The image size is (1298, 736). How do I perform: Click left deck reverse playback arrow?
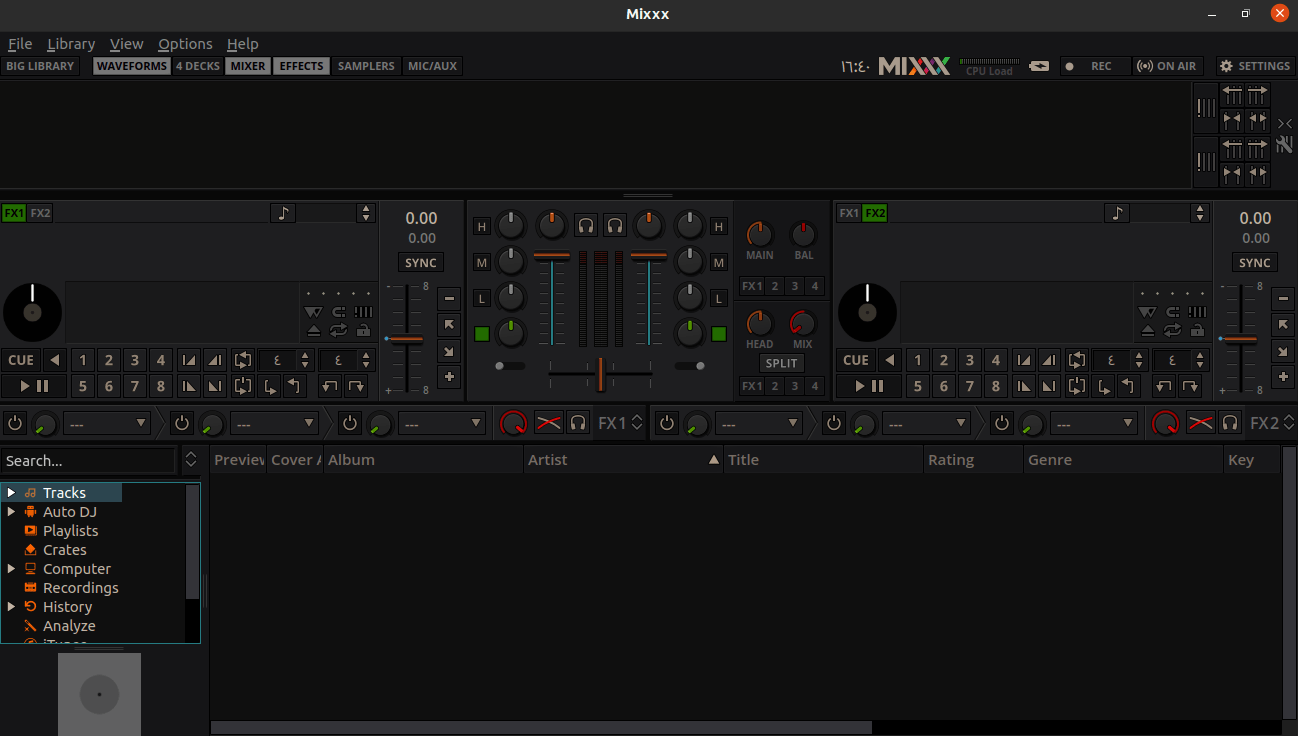[55, 360]
